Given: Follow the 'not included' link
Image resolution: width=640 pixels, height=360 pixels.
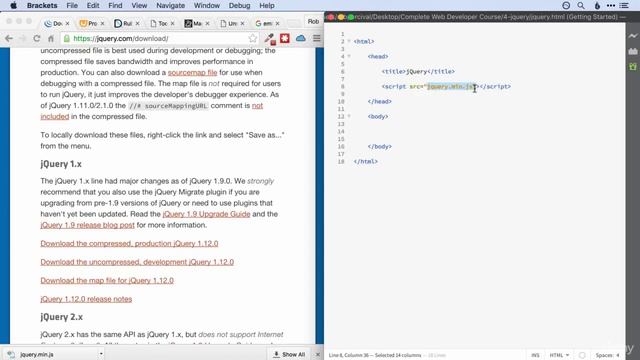Looking at the screenshot, I should coord(55,116).
